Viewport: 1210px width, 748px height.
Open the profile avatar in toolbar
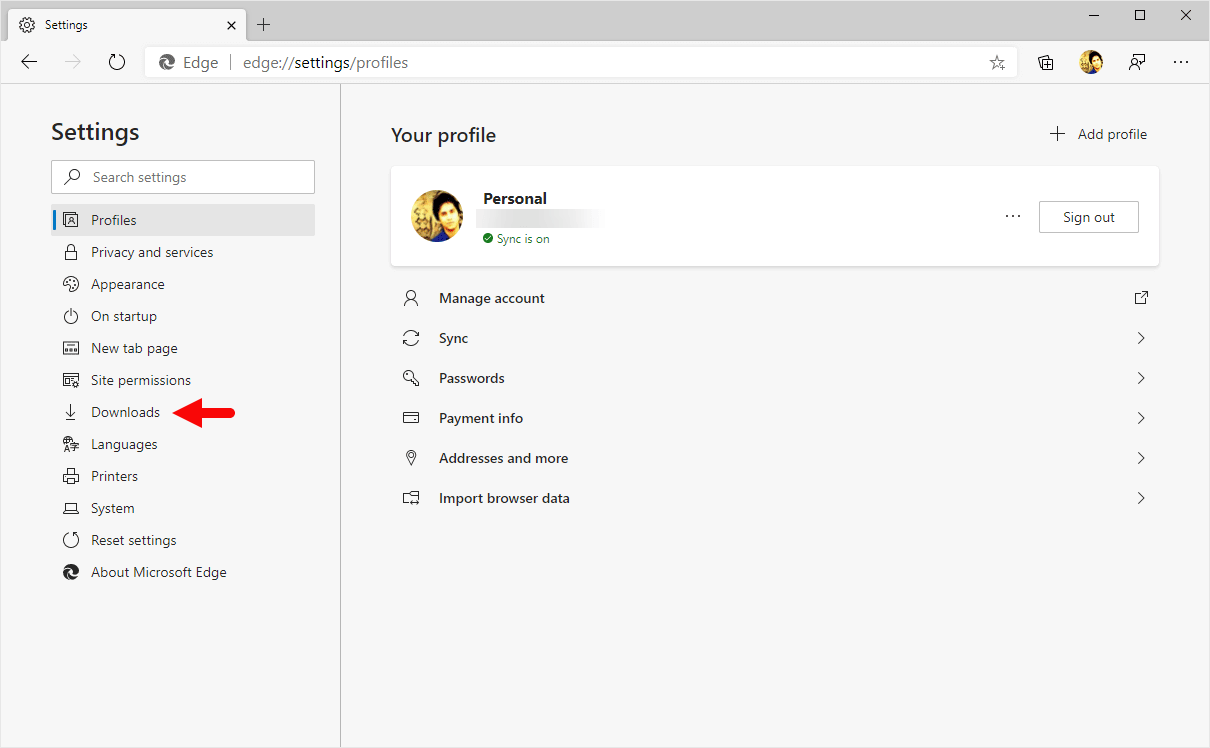coord(1091,62)
